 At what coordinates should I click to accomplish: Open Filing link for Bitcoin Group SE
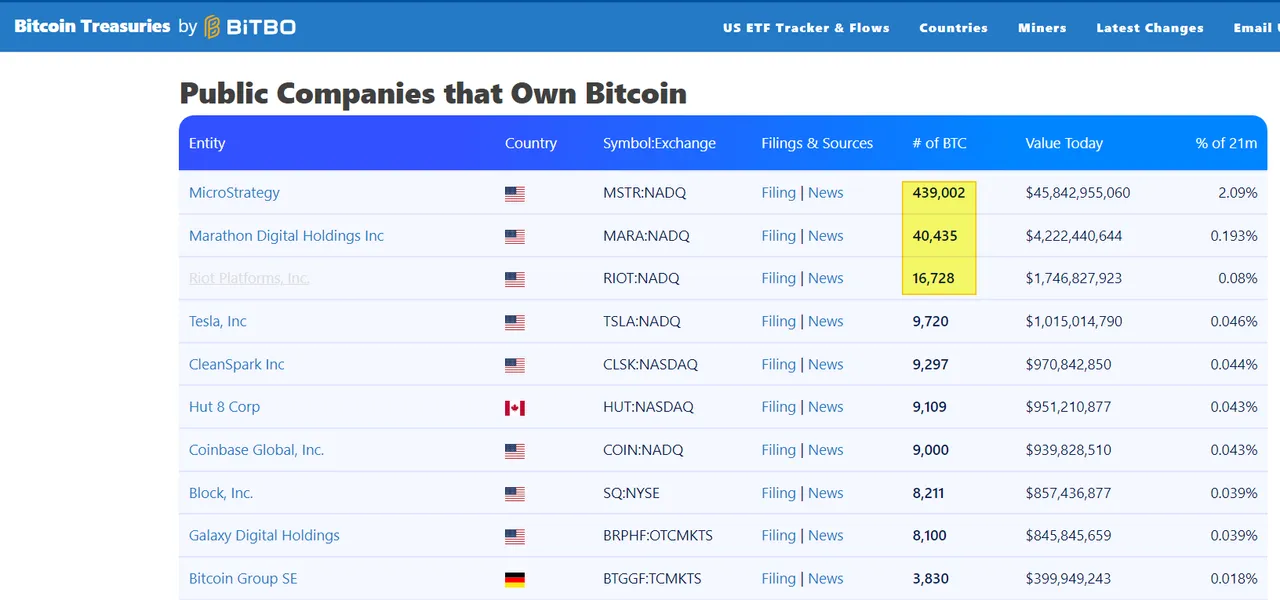(778, 578)
